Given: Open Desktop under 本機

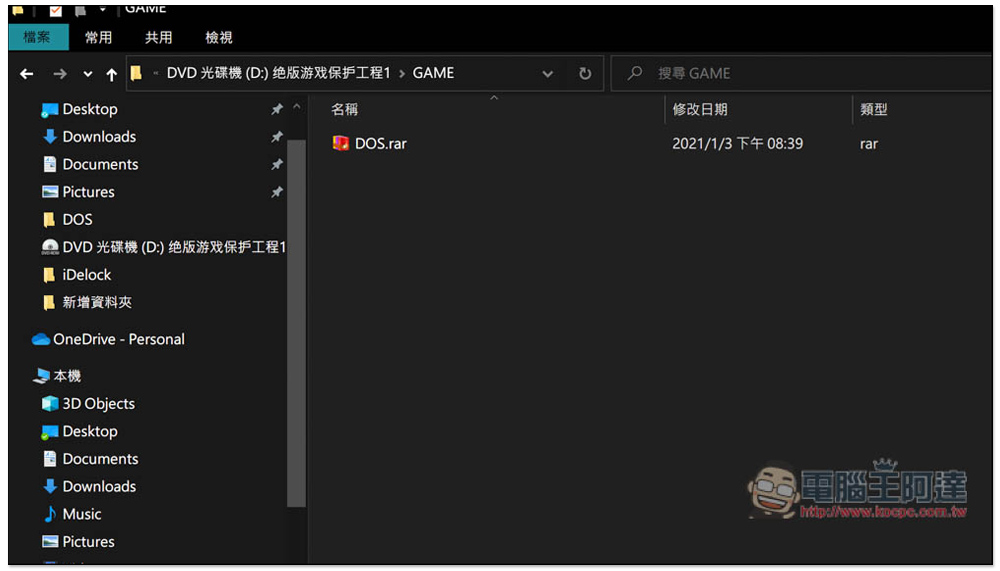Looking at the screenshot, I should [x=90, y=431].
